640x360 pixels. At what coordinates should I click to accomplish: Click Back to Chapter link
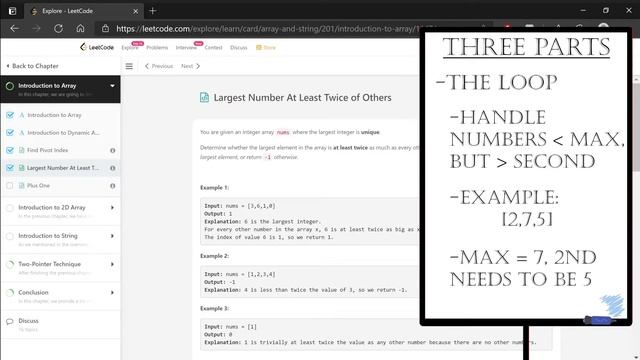(x=32, y=66)
